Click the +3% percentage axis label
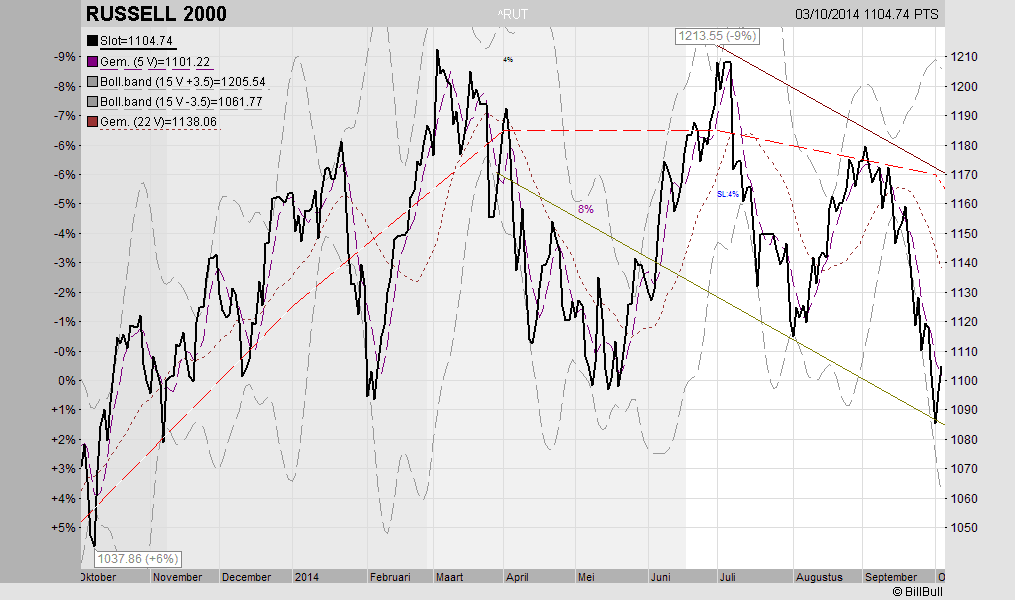Viewport: 1015px width, 600px height. (x=64, y=469)
